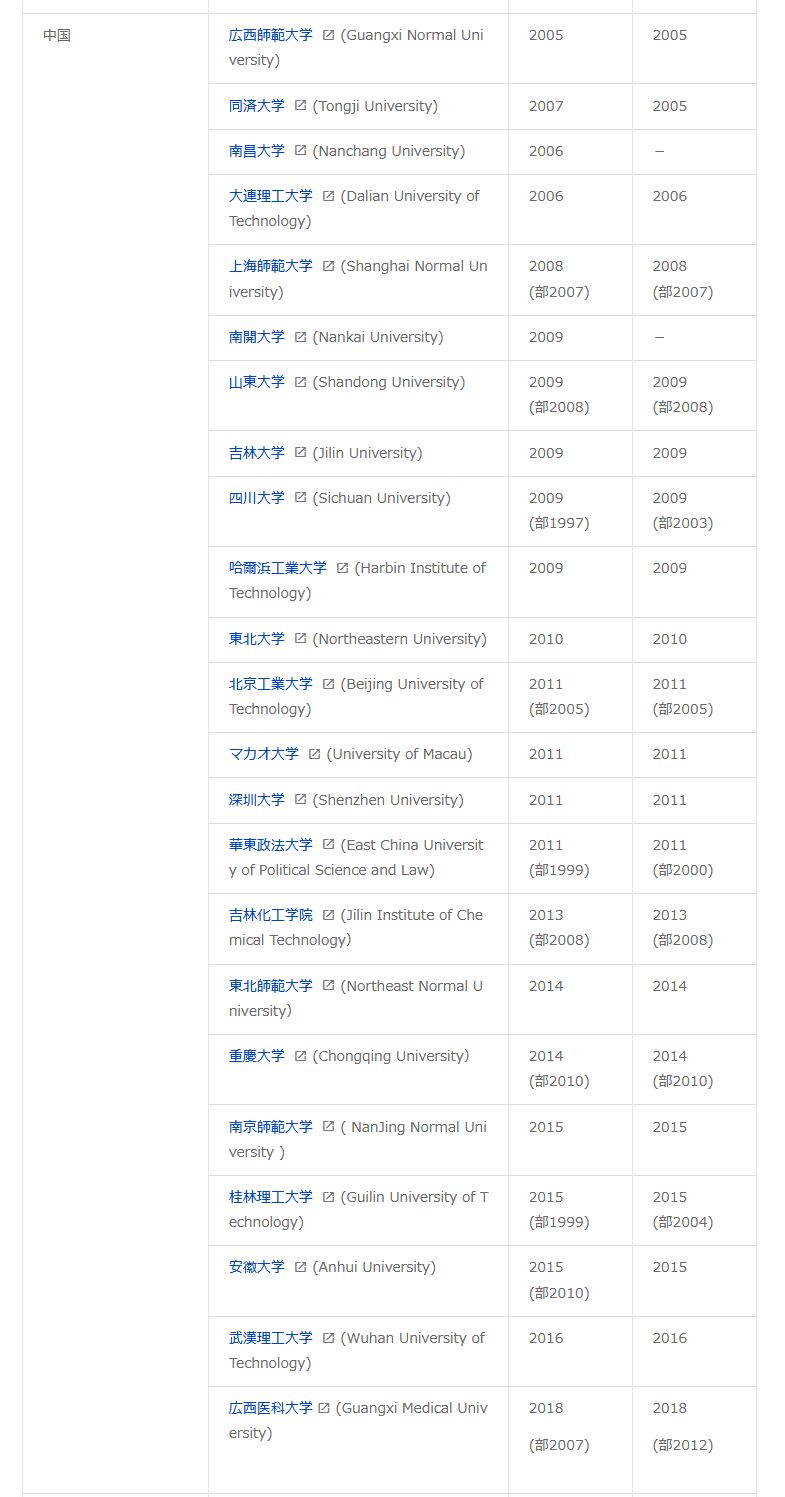Click the external-link icon next to 南昌大学
Image resolution: width=785 pixels, height=1497 pixels.
[300, 151]
